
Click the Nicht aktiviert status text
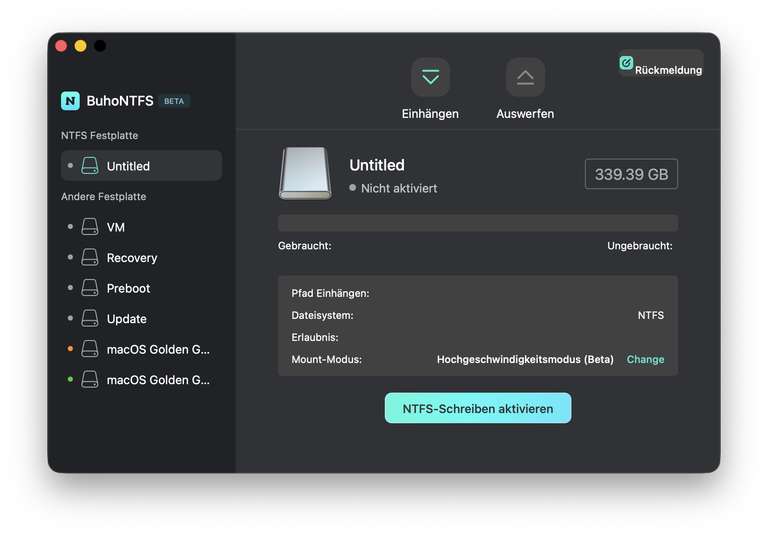(399, 188)
